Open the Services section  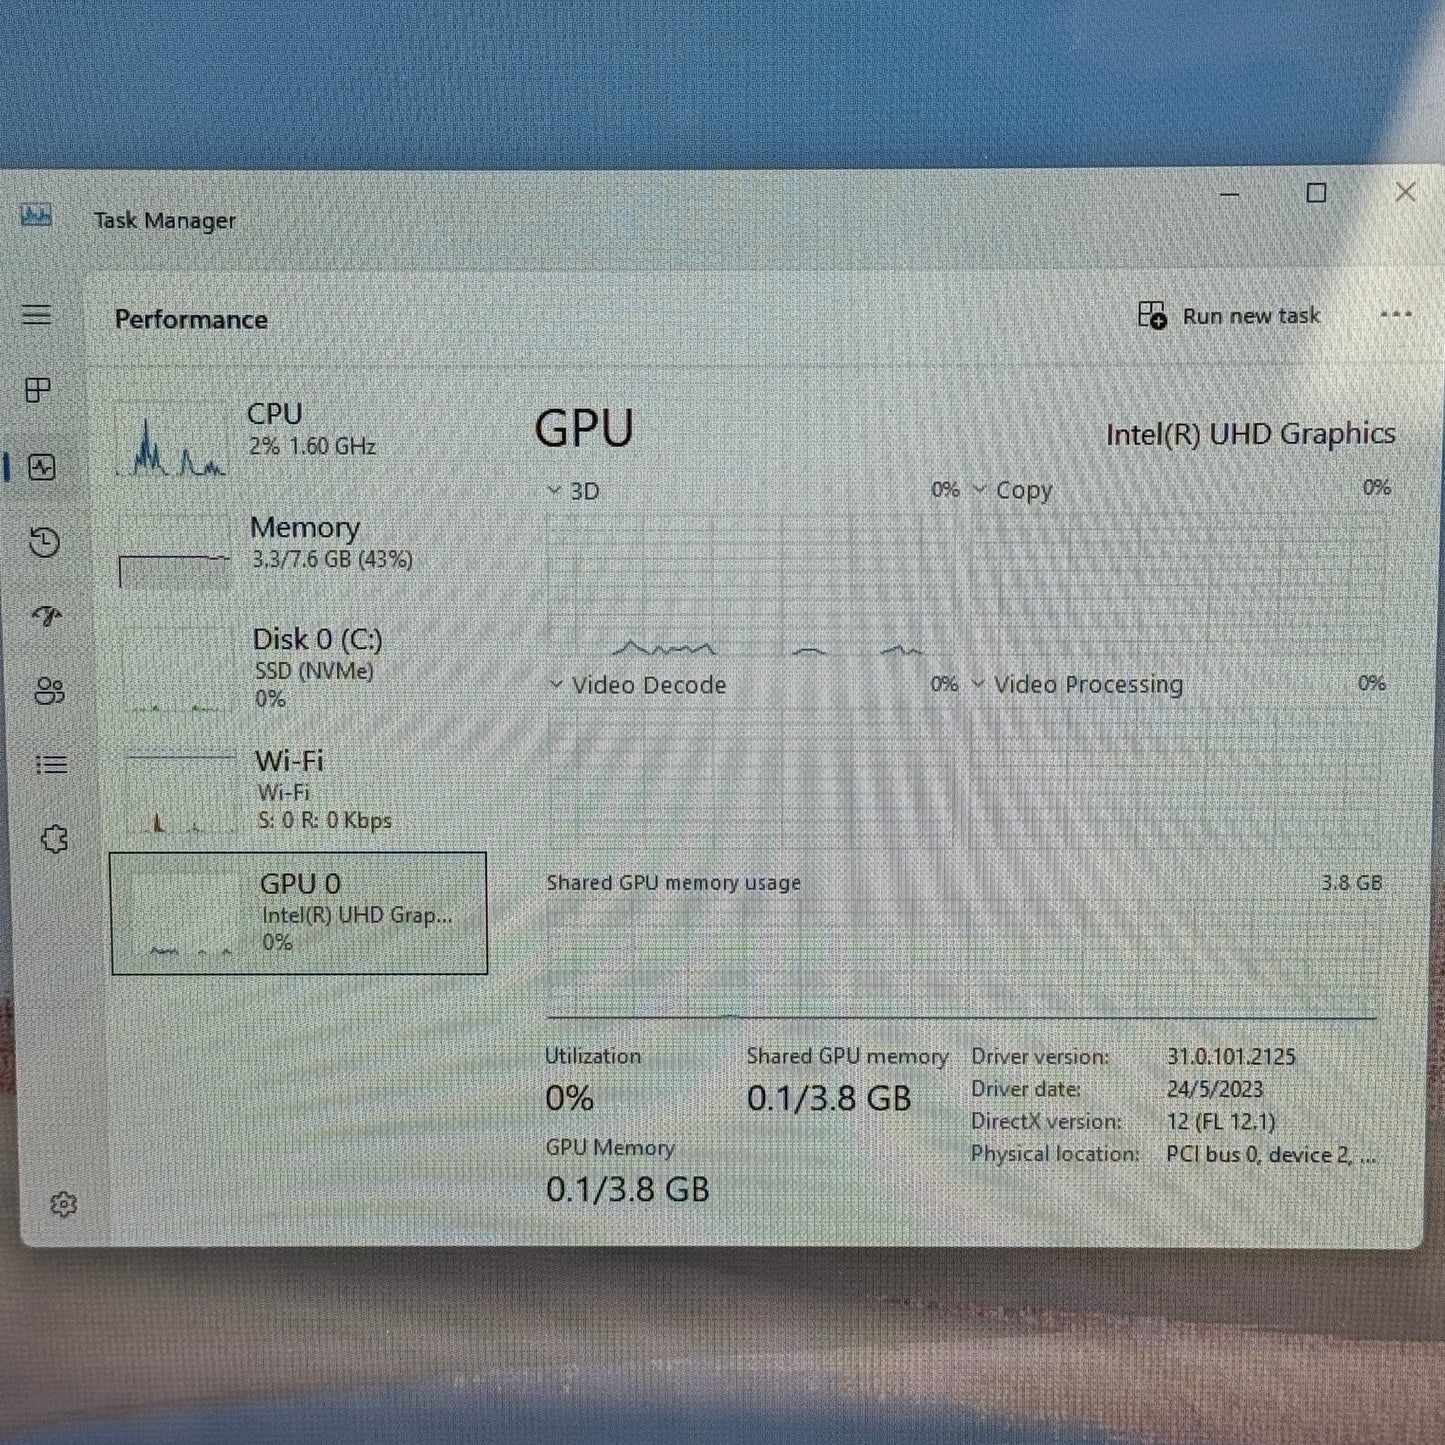53,840
